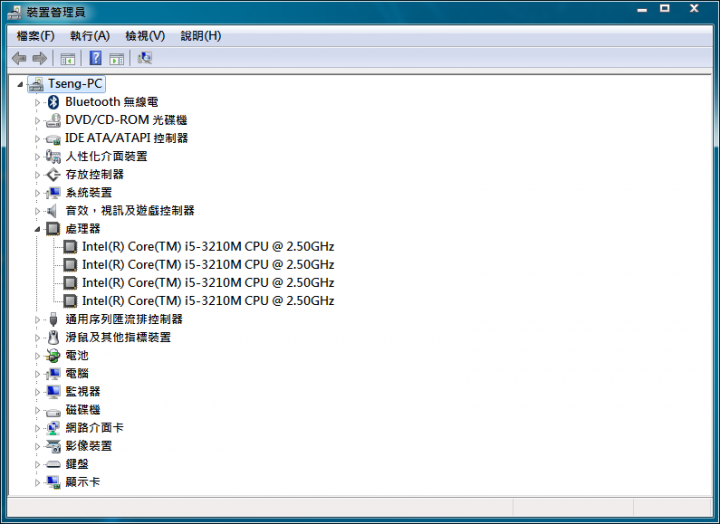Open the 說明(H) menu
Screen dimensions: 720x524
(x=201, y=36)
